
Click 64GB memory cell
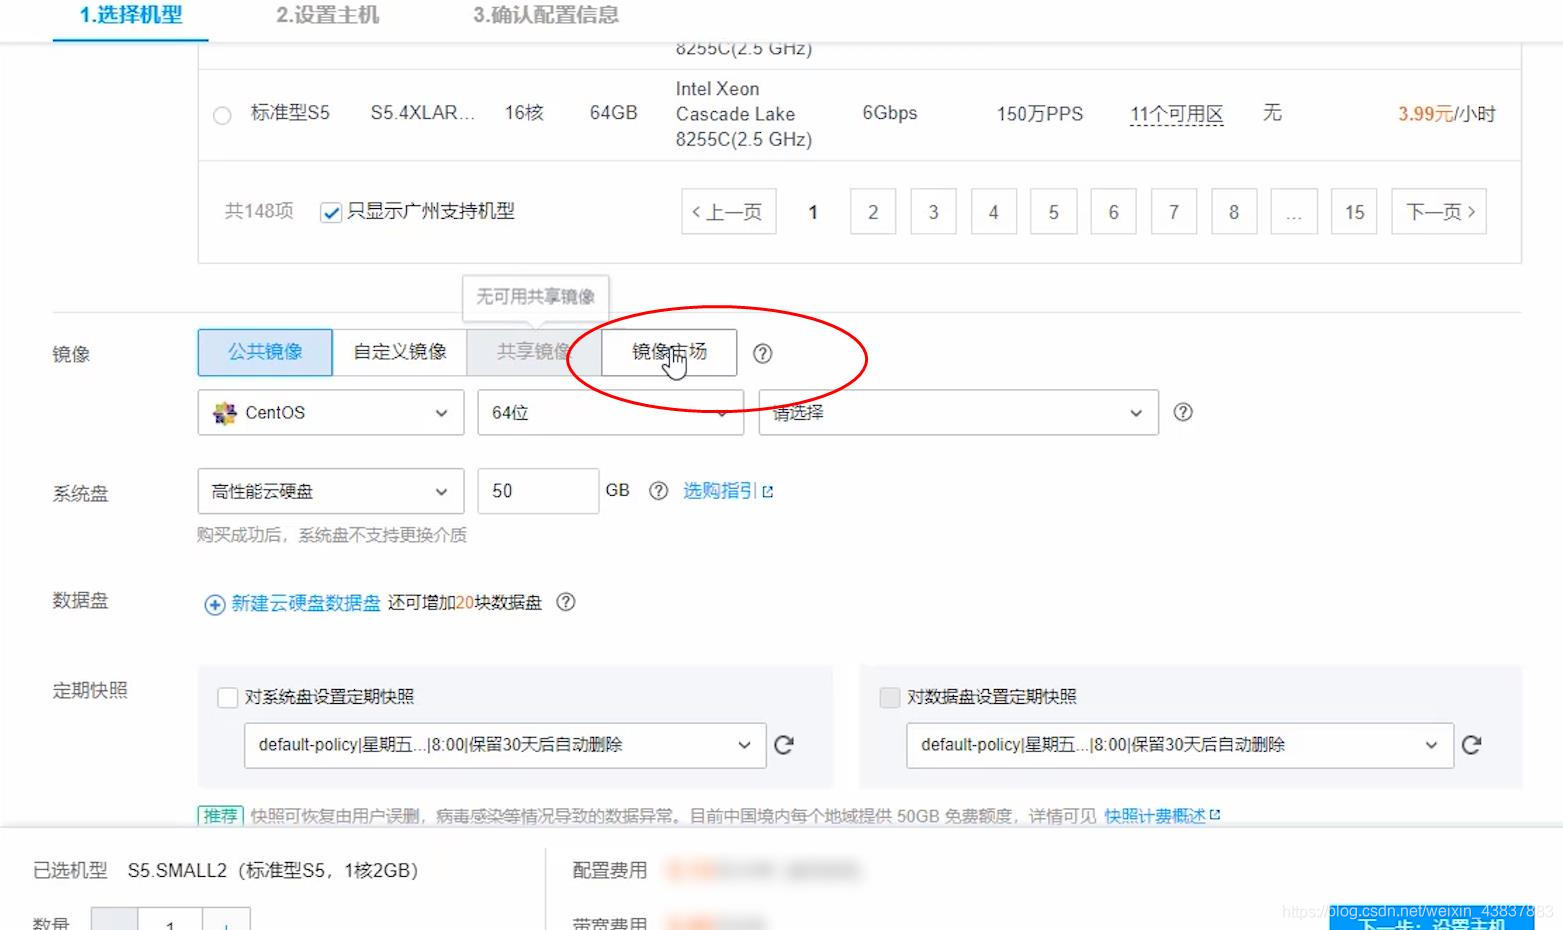tap(613, 113)
